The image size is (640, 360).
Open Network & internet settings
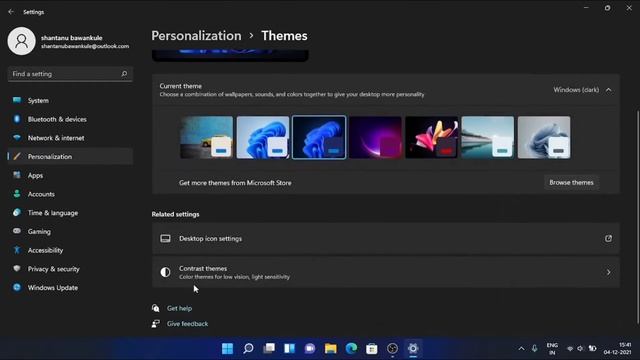click(x=70, y=138)
